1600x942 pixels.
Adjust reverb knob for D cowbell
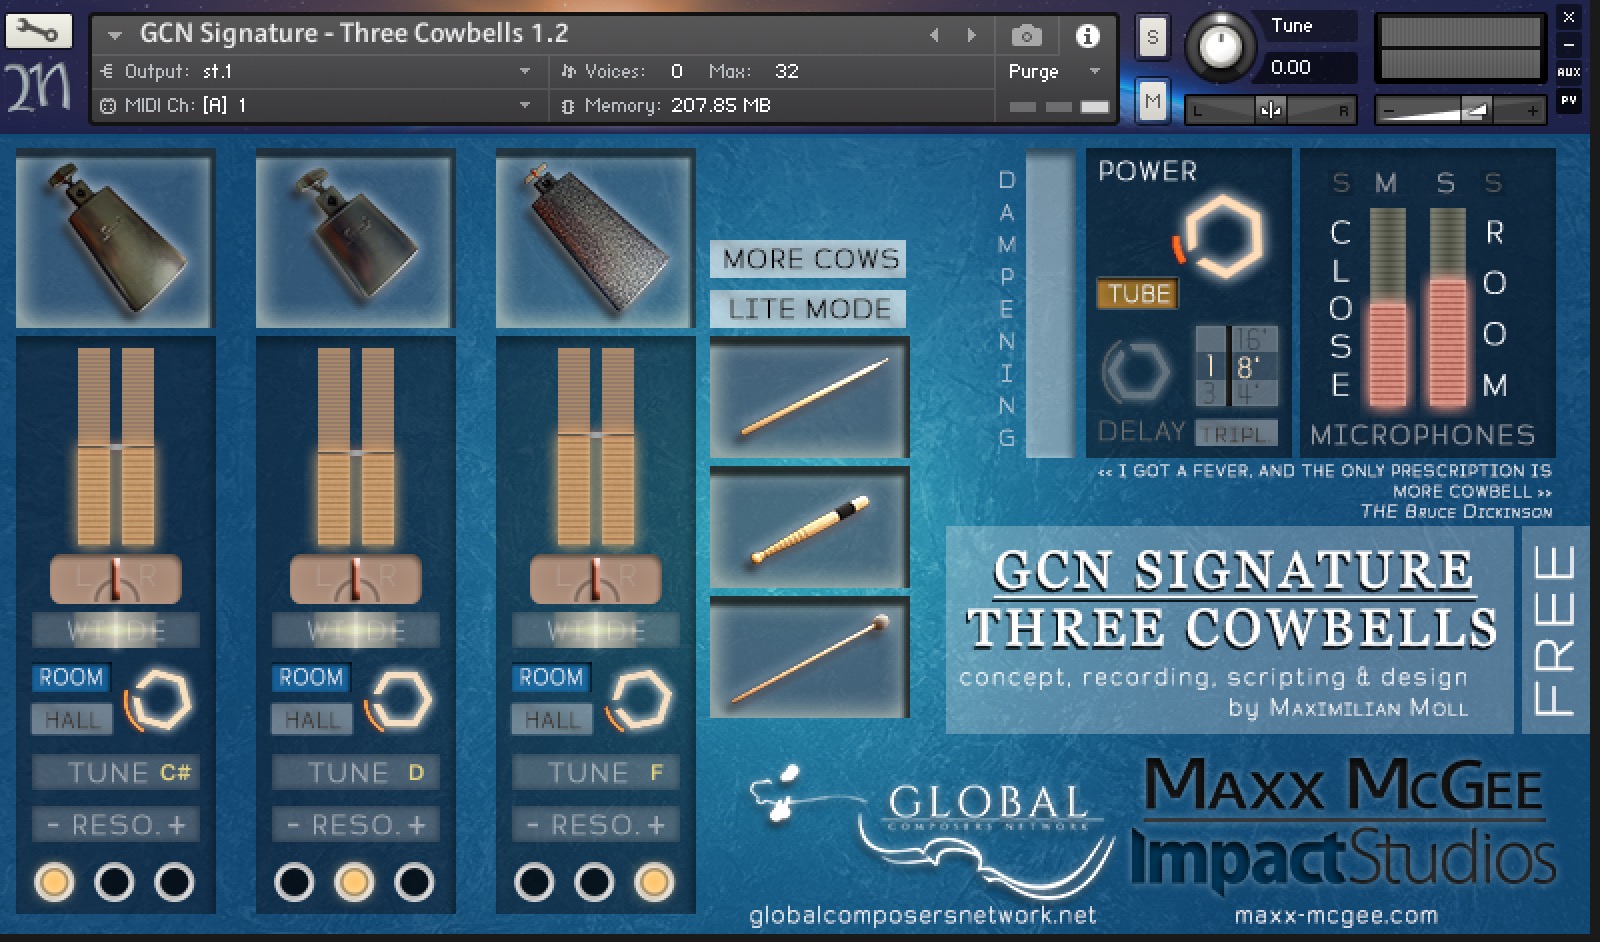point(398,698)
